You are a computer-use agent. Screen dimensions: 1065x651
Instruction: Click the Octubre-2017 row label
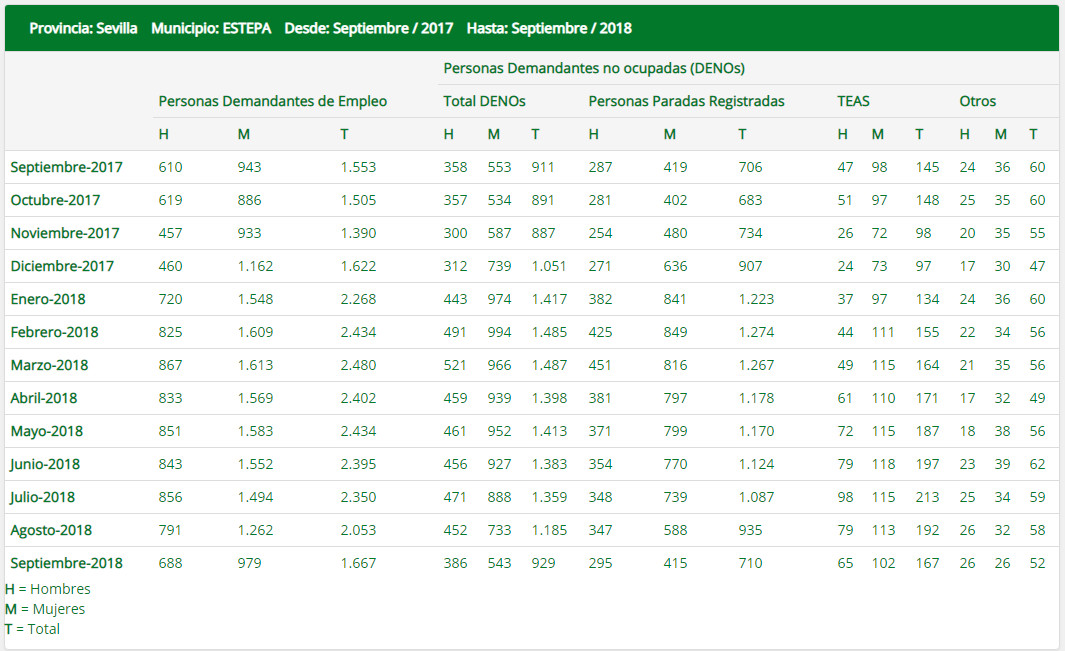[58, 200]
